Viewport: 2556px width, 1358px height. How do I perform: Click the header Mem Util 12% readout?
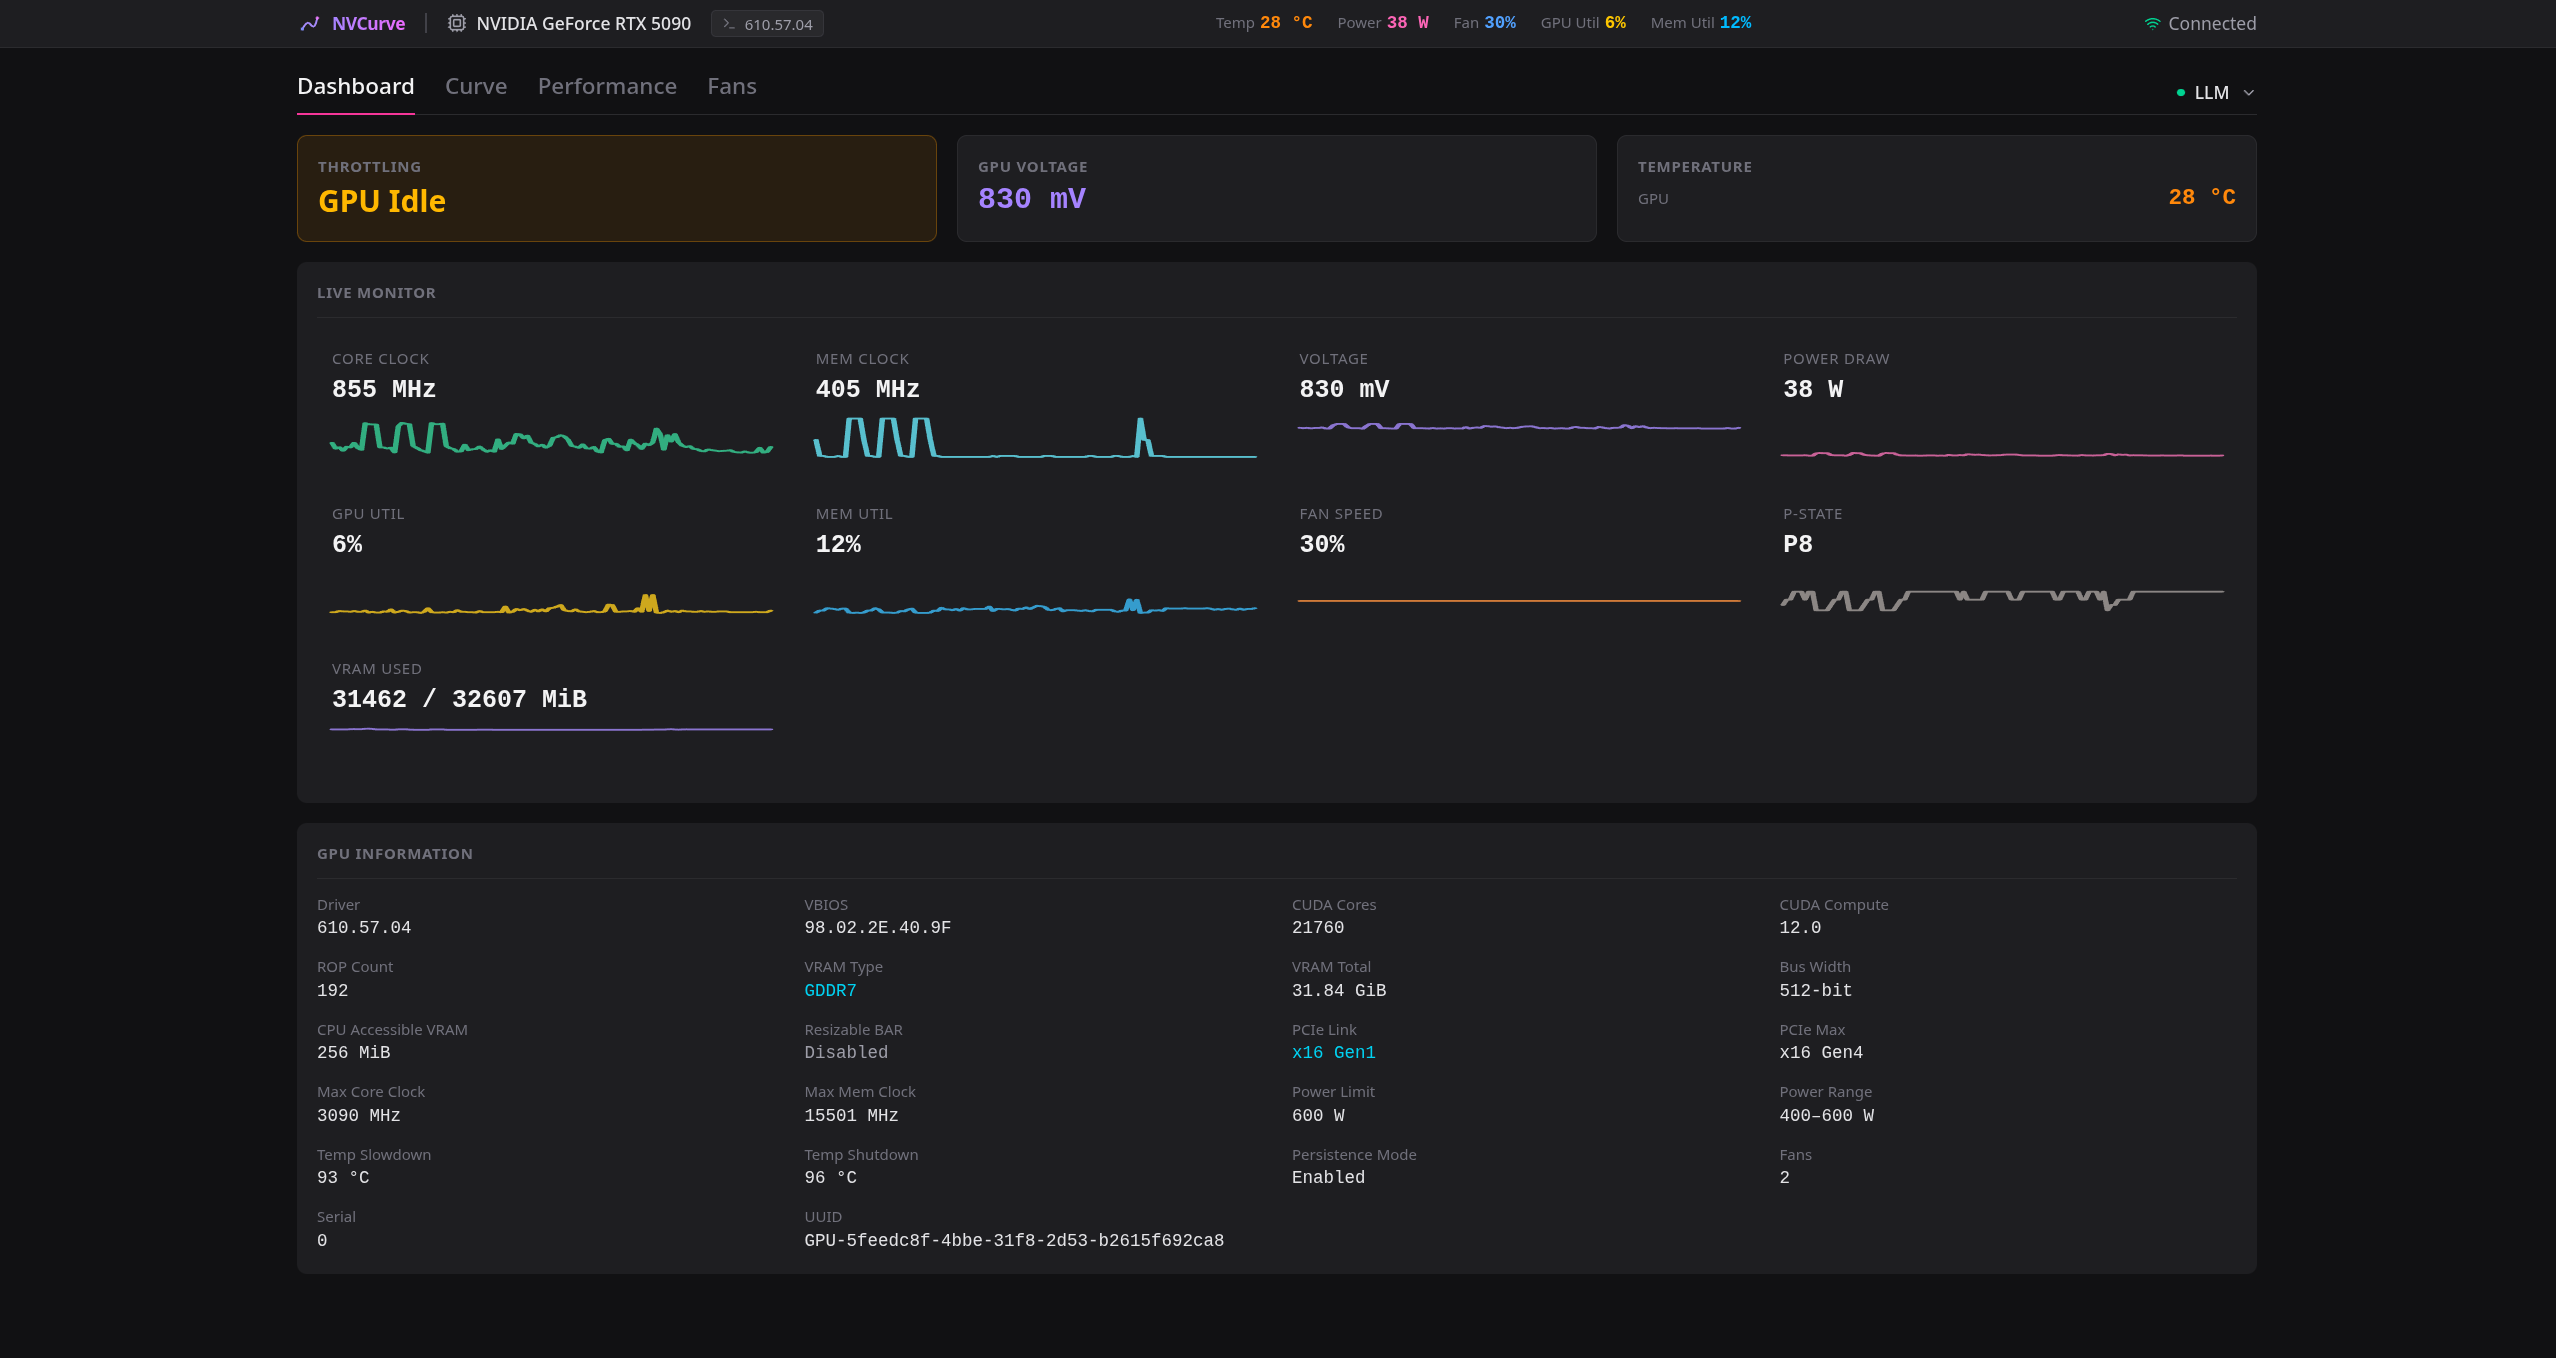coord(1701,23)
